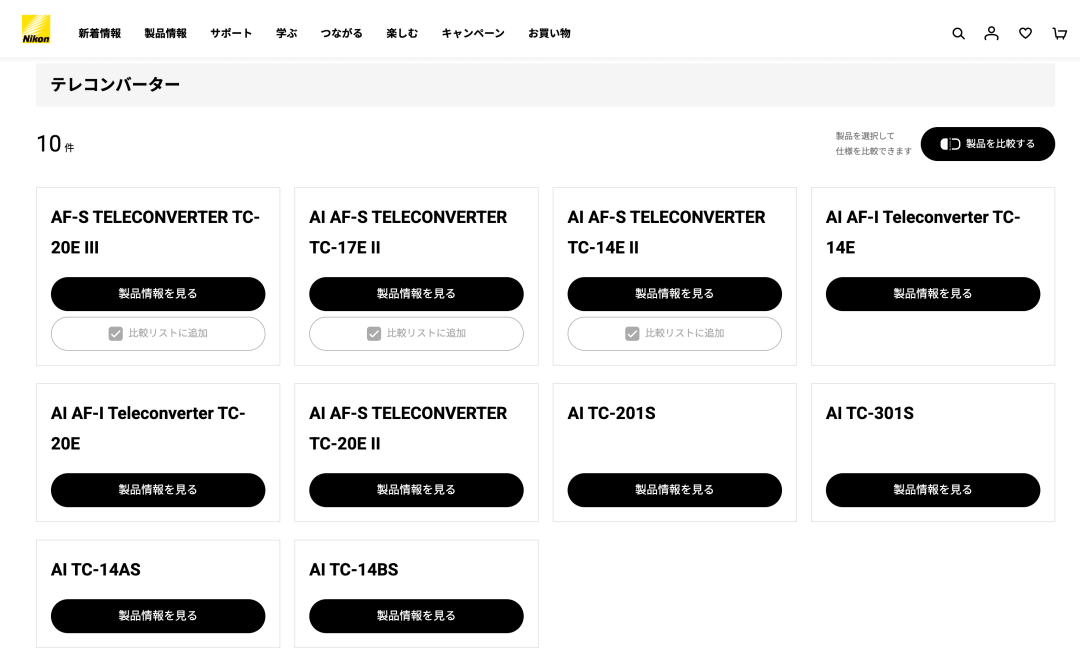1080x659 pixels.
Task: Open the 製品情報 menu
Action: click(165, 33)
